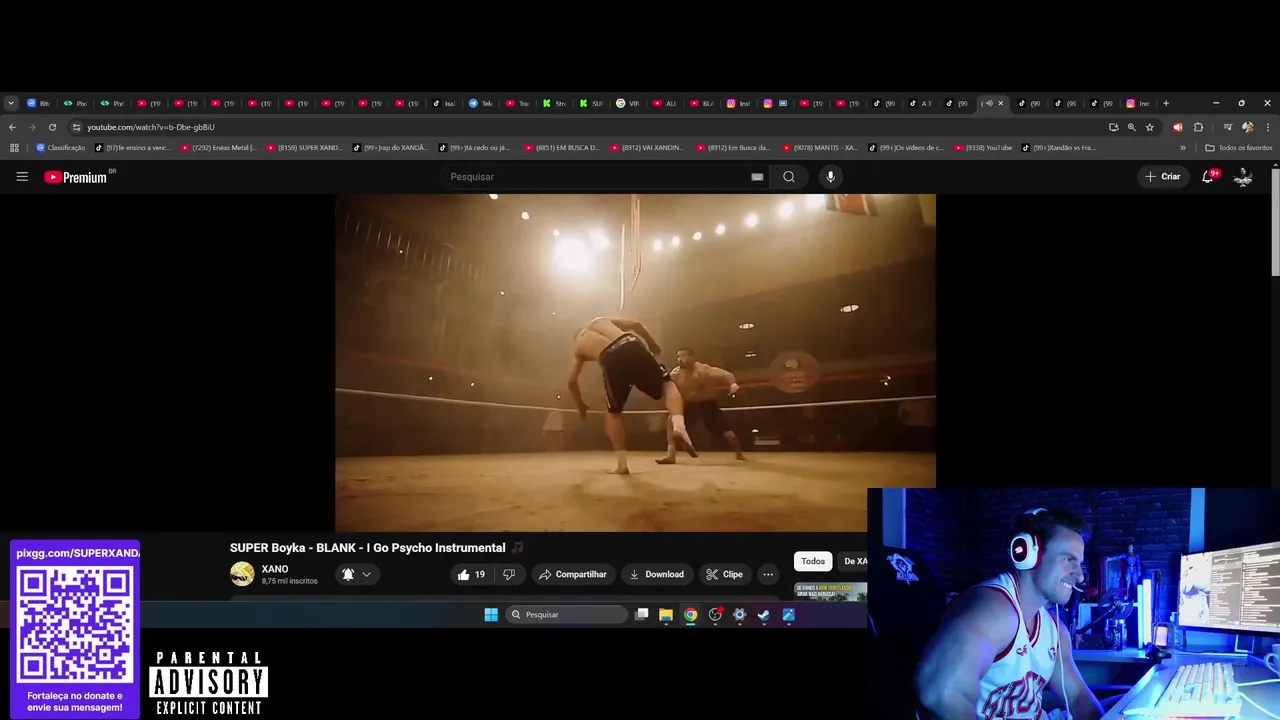1280x720 pixels.
Task: Dislike the SUPER Boyka video
Action: pos(509,574)
